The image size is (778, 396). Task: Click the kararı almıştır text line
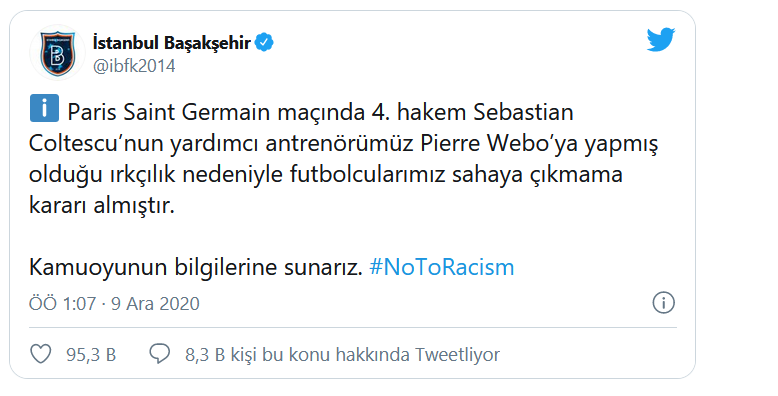tap(102, 205)
